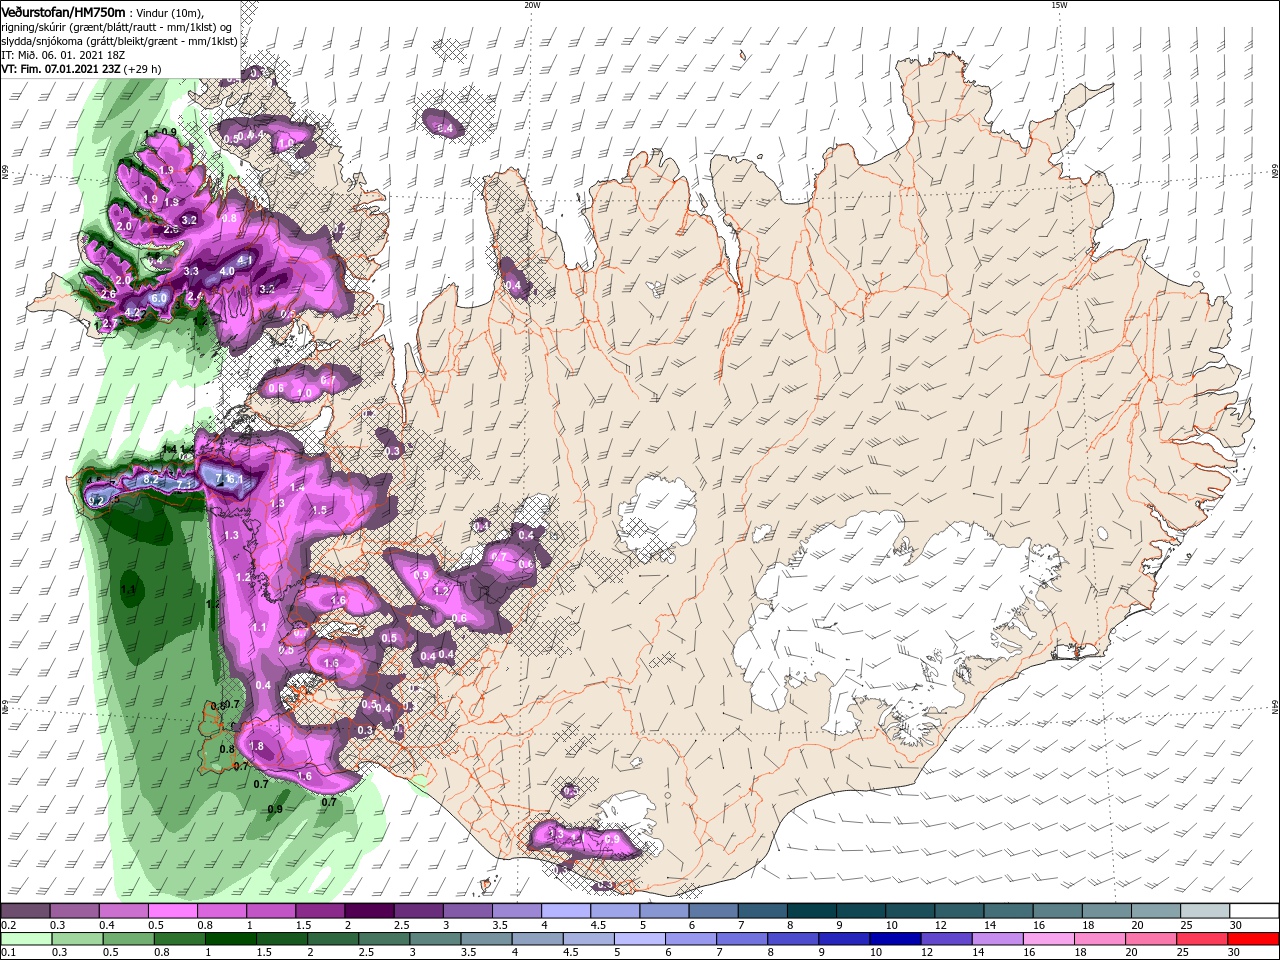
Task: Click the 6.0 precipitation value in the Westfjords
Action: pos(158,298)
